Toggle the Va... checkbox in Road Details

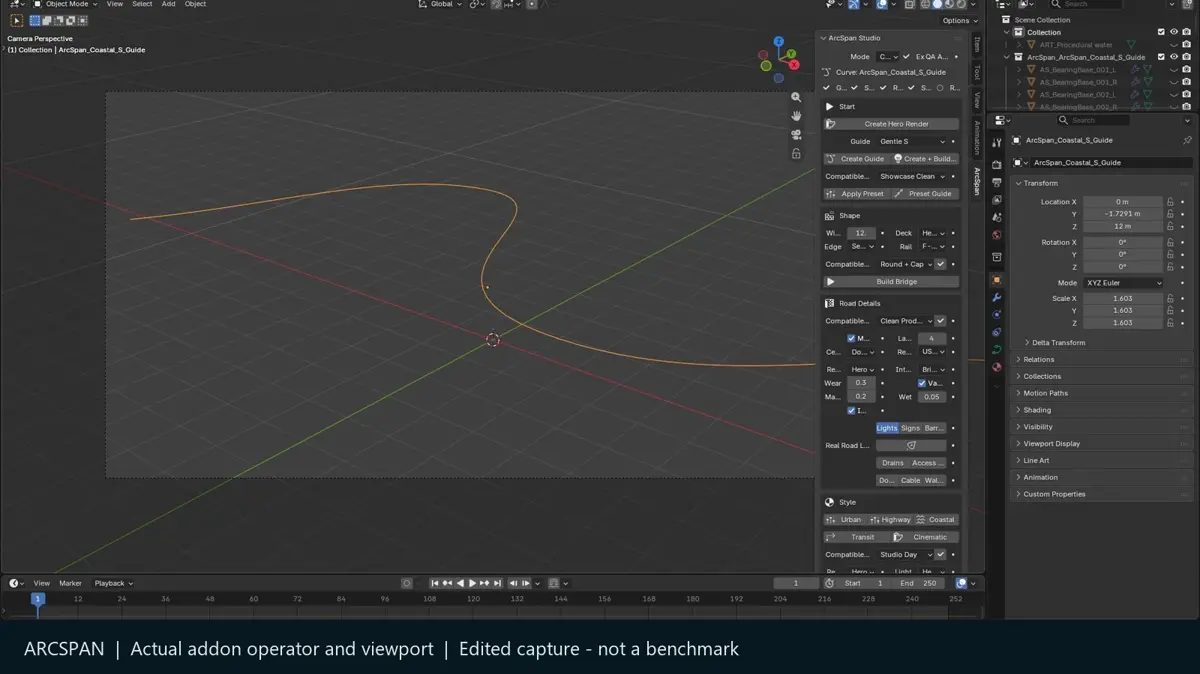click(x=922, y=383)
